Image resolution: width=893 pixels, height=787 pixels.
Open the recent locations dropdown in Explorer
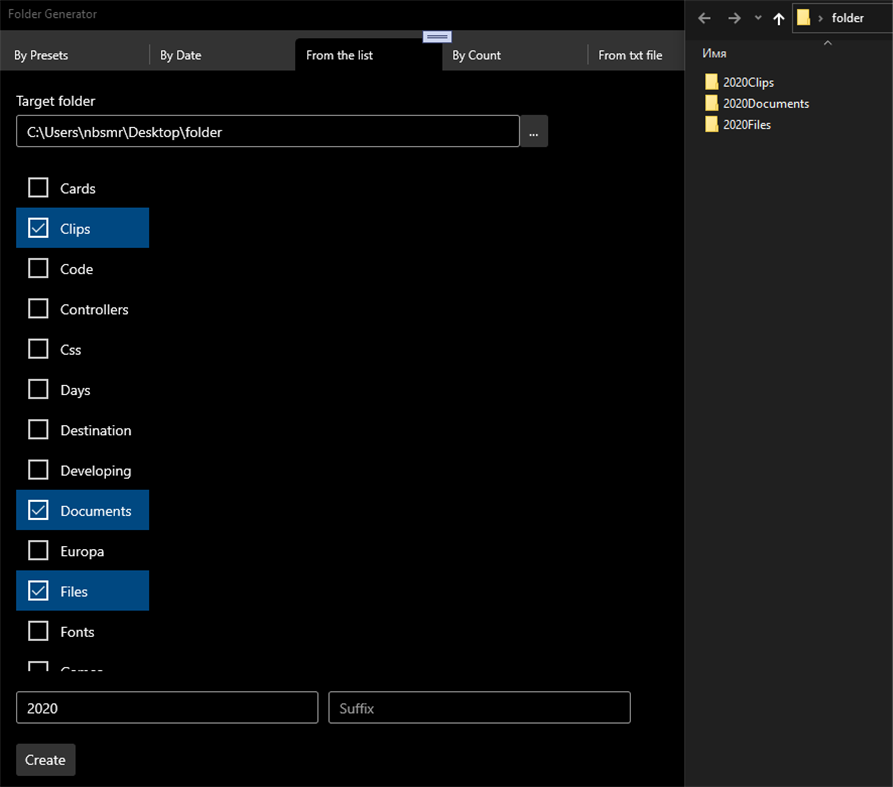click(x=757, y=17)
